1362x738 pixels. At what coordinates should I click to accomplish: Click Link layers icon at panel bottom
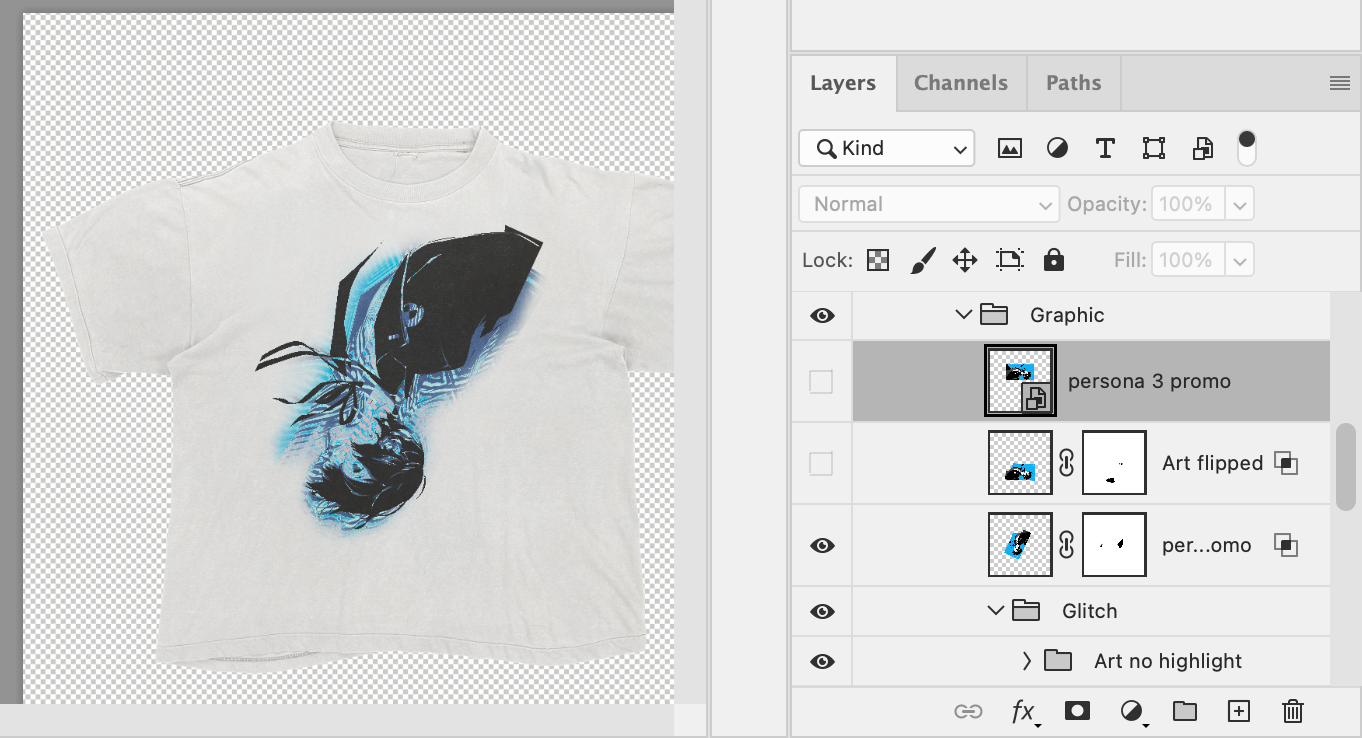[x=968, y=711]
